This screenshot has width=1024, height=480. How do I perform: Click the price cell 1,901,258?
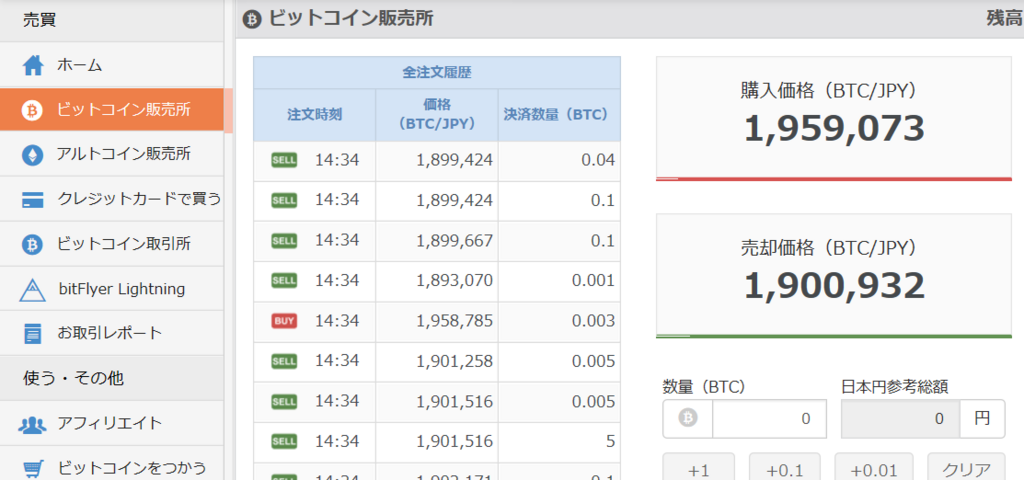pyautogui.click(x=436, y=361)
